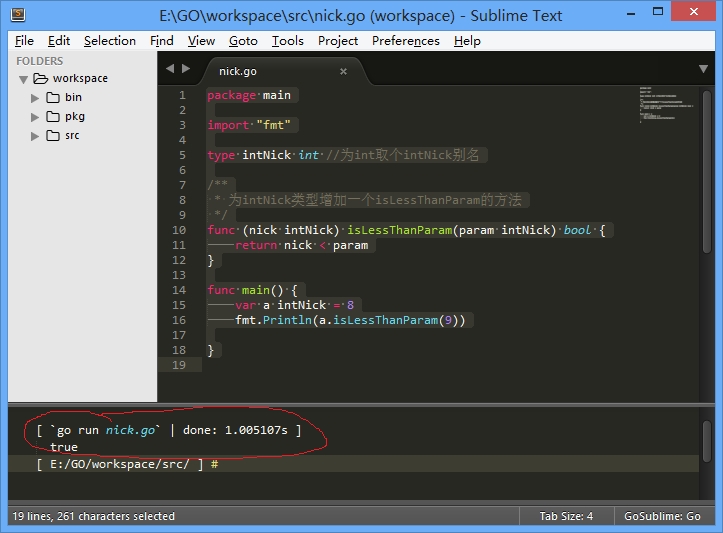Viewport: 723px width, 533px height.
Task: Close the nick.go tab
Action: (x=343, y=71)
